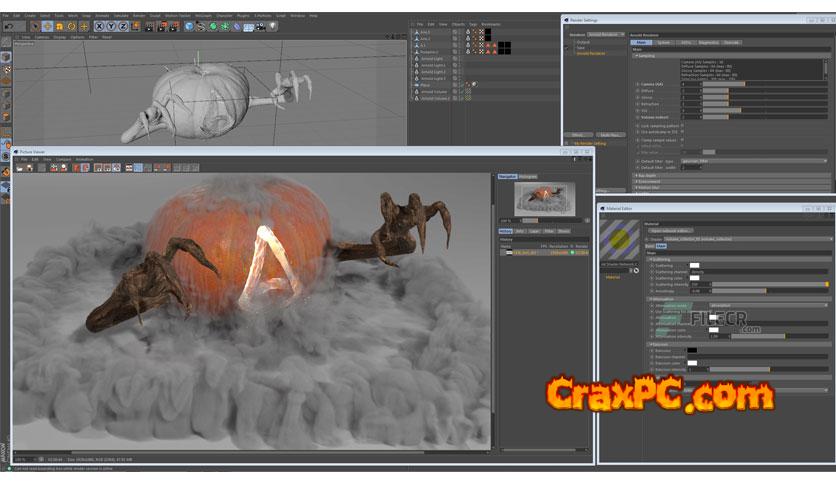
Task: Activate the Move tool in the top toolbar
Action: (47, 26)
